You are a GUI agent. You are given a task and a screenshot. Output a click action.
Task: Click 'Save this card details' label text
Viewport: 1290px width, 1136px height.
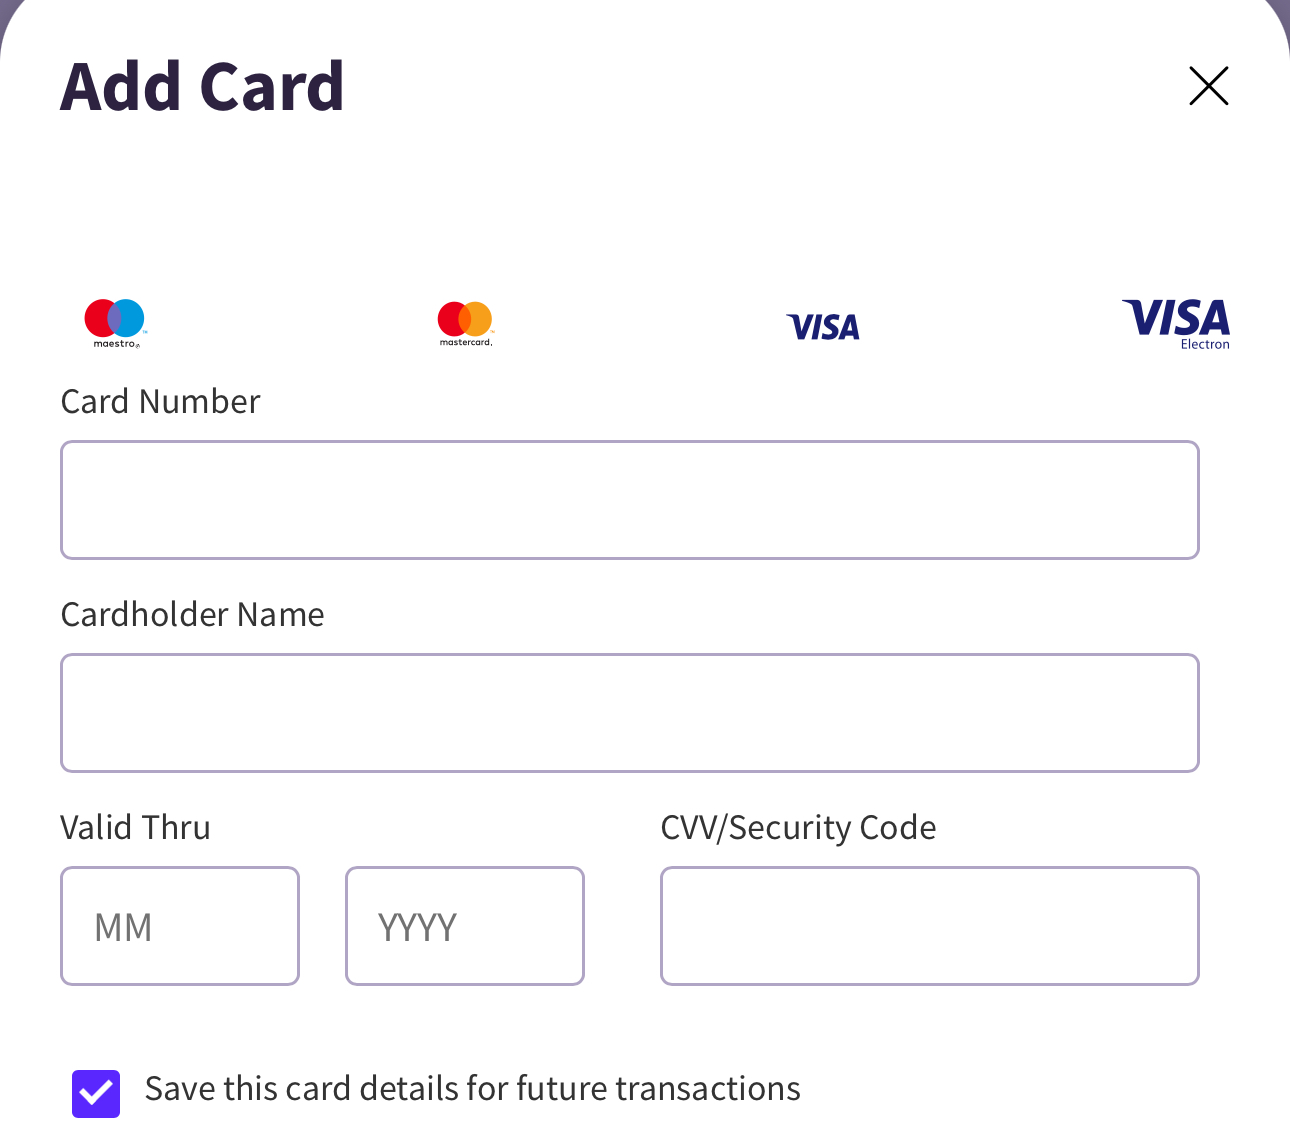[472, 1088]
